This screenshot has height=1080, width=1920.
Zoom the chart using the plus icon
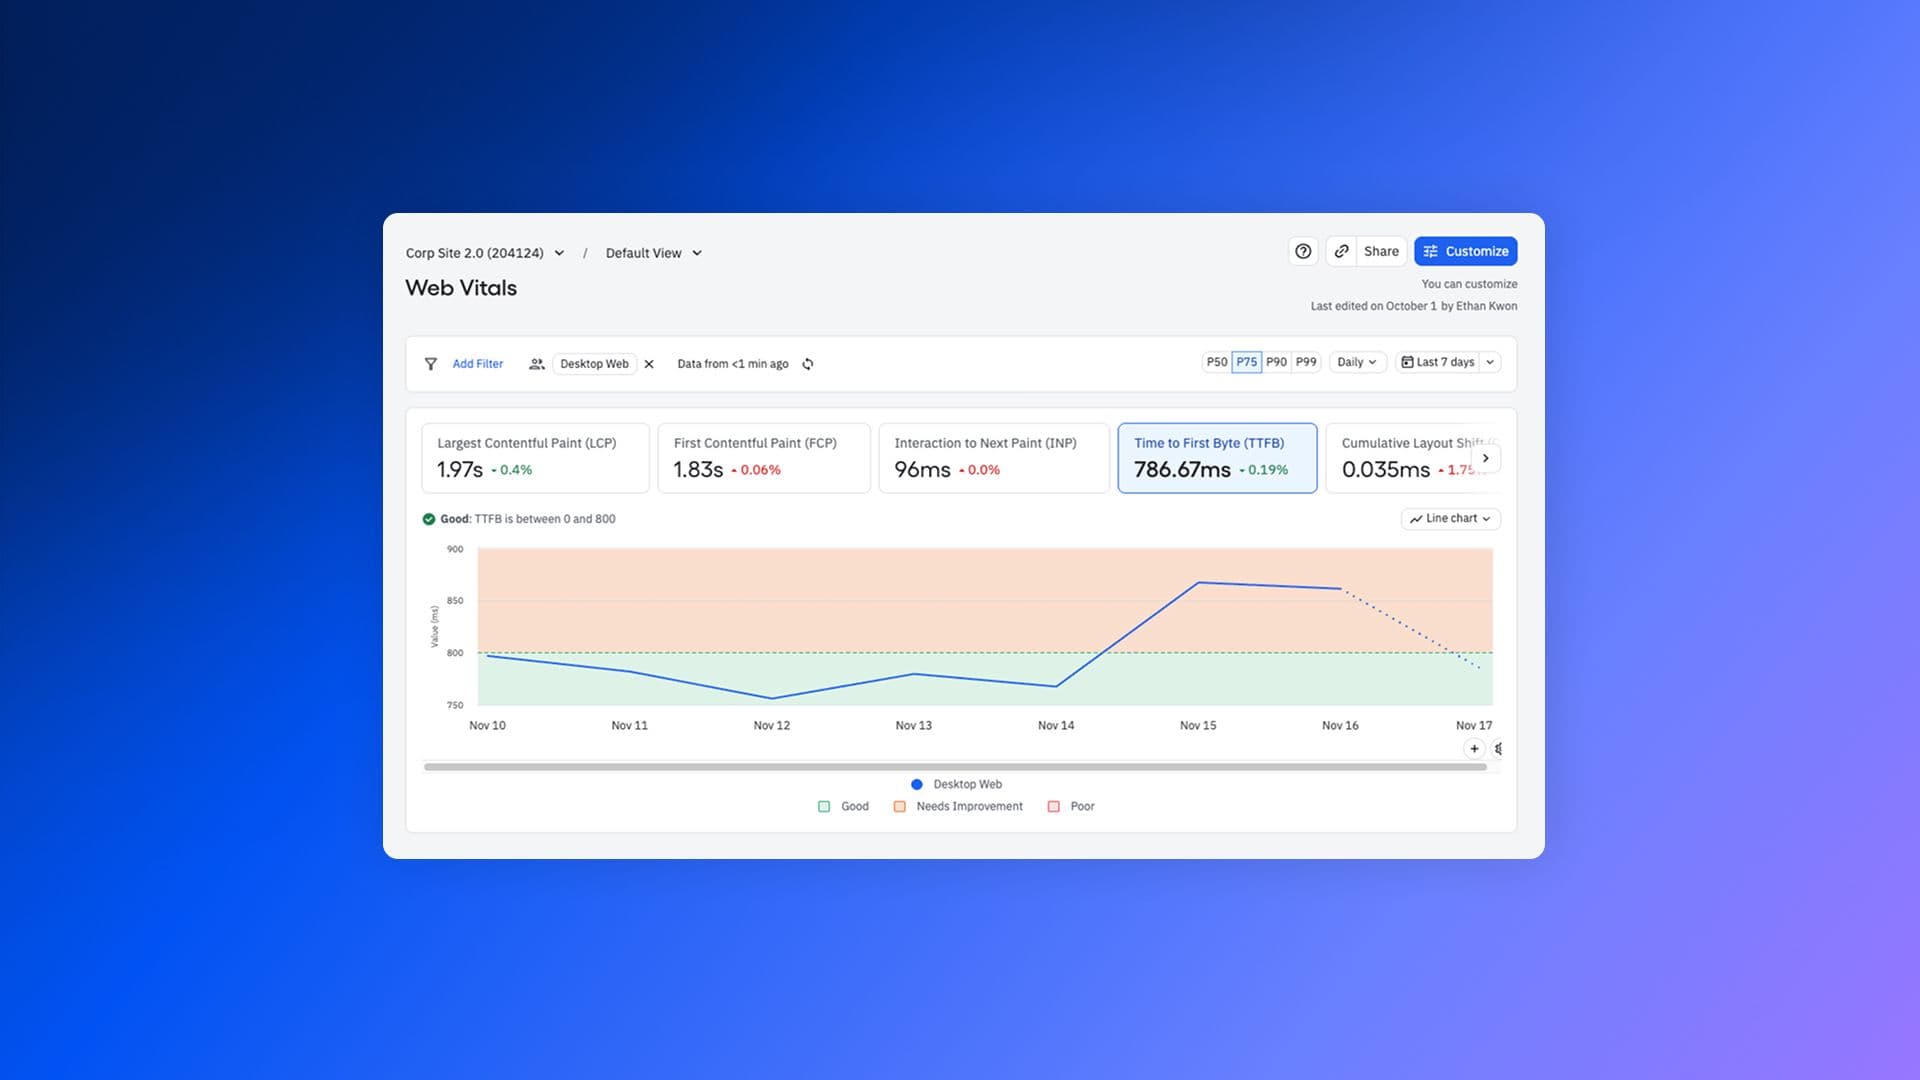[x=1474, y=748]
